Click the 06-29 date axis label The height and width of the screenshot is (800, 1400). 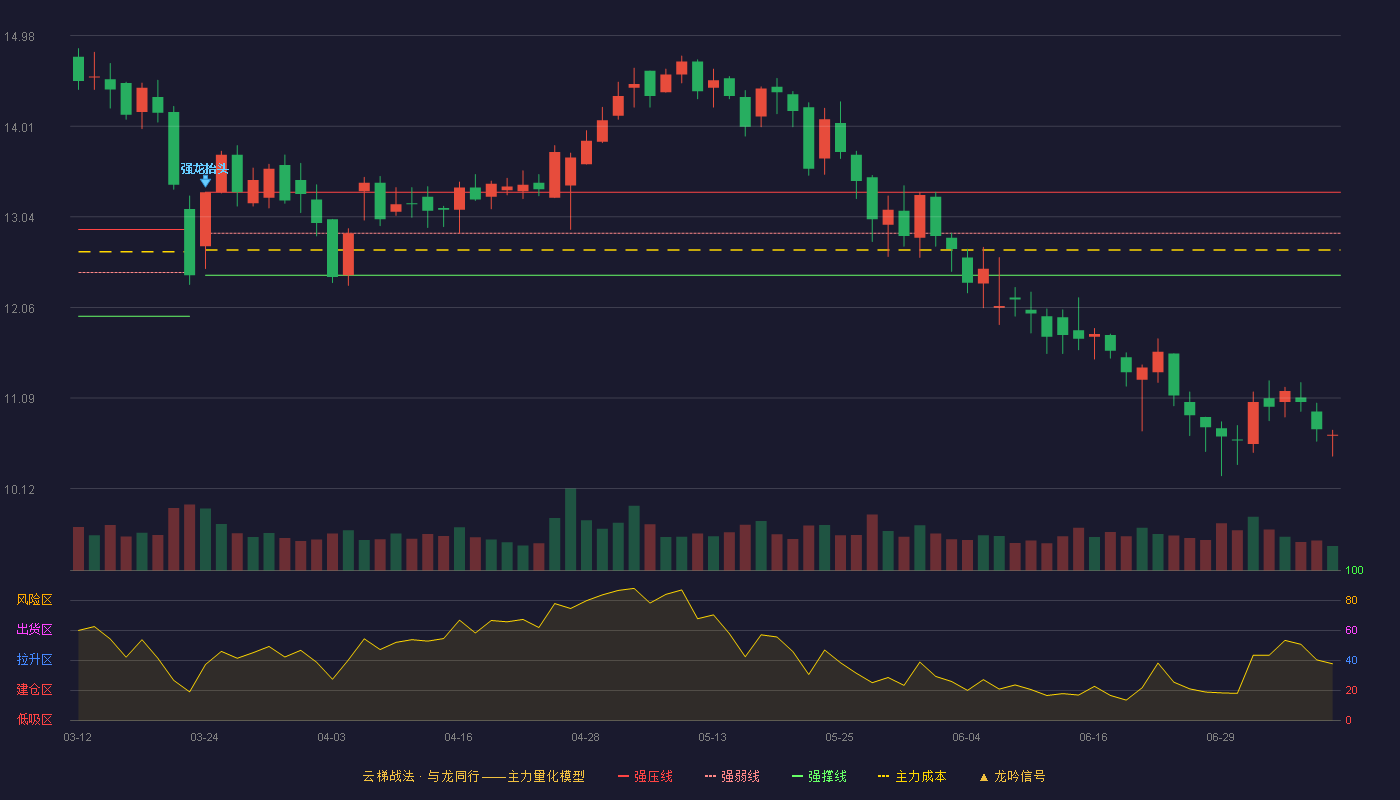(1220, 737)
